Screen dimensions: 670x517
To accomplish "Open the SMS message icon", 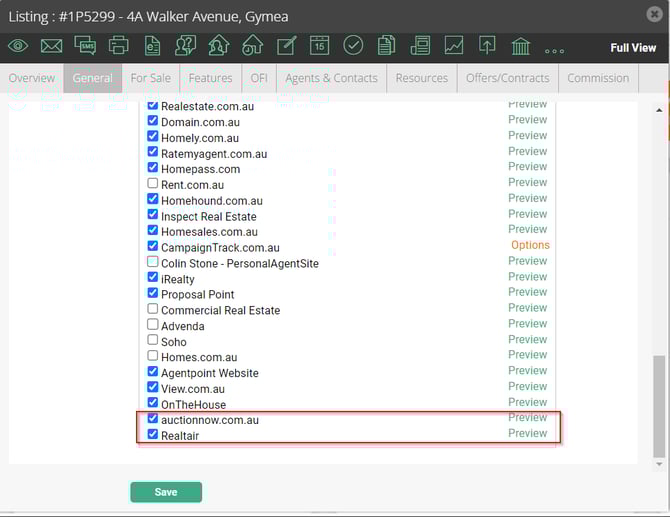I will click(85, 45).
